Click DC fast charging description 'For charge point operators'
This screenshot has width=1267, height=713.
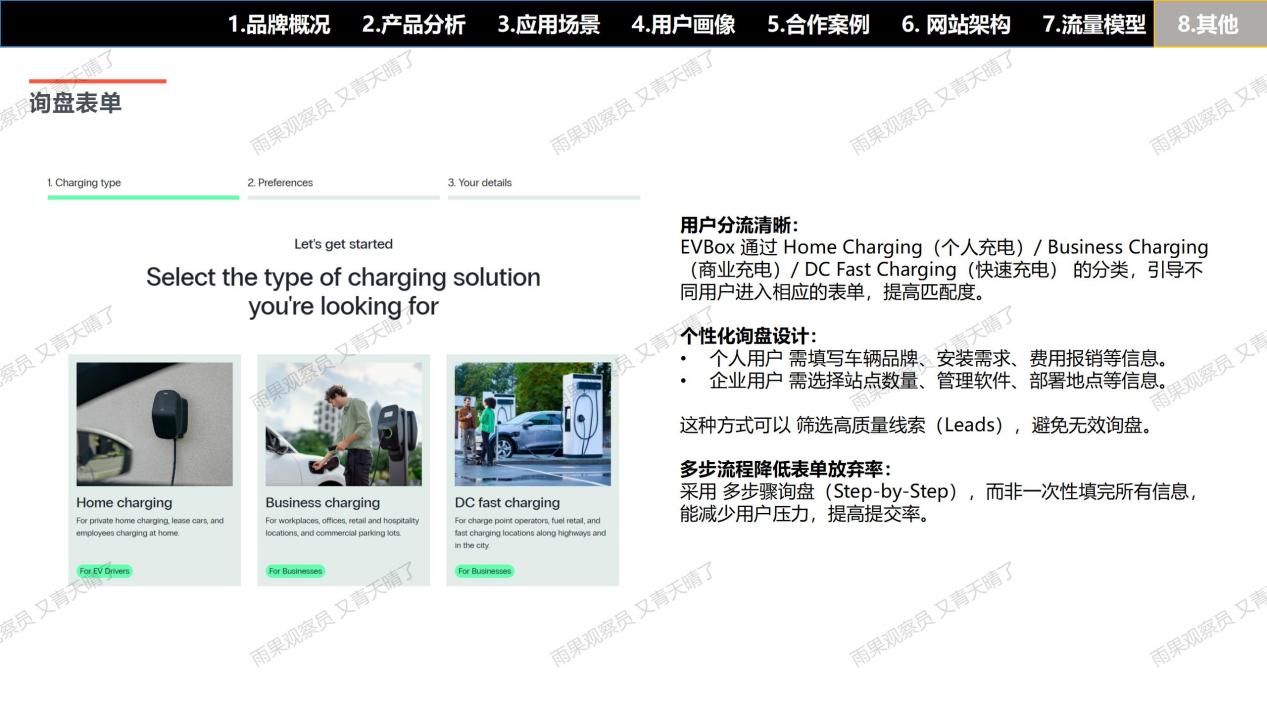pyautogui.click(x=530, y=533)
